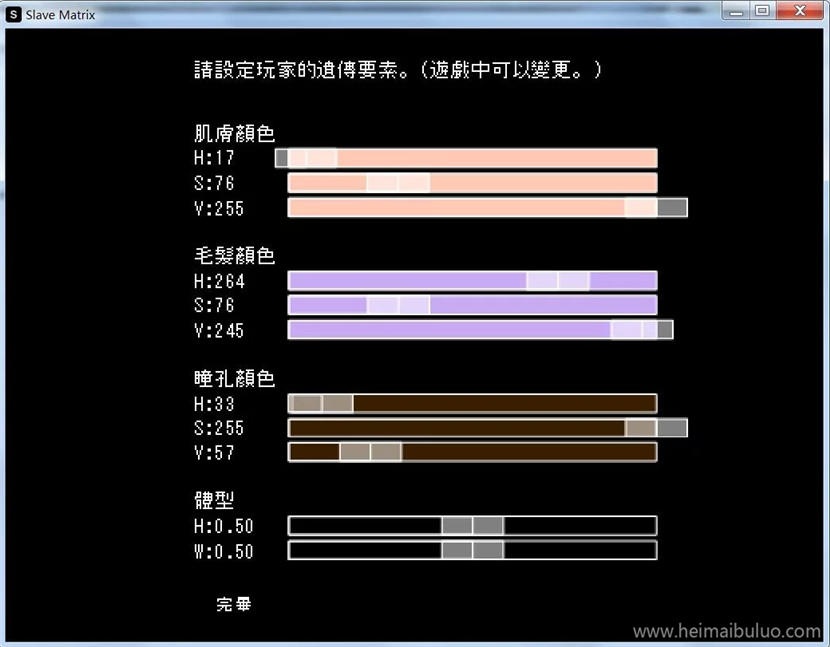Adjust the hair color saturation slider S:76
Image resolution: width=830 pixels, height=647 pixels.
[x=470, y=304]
